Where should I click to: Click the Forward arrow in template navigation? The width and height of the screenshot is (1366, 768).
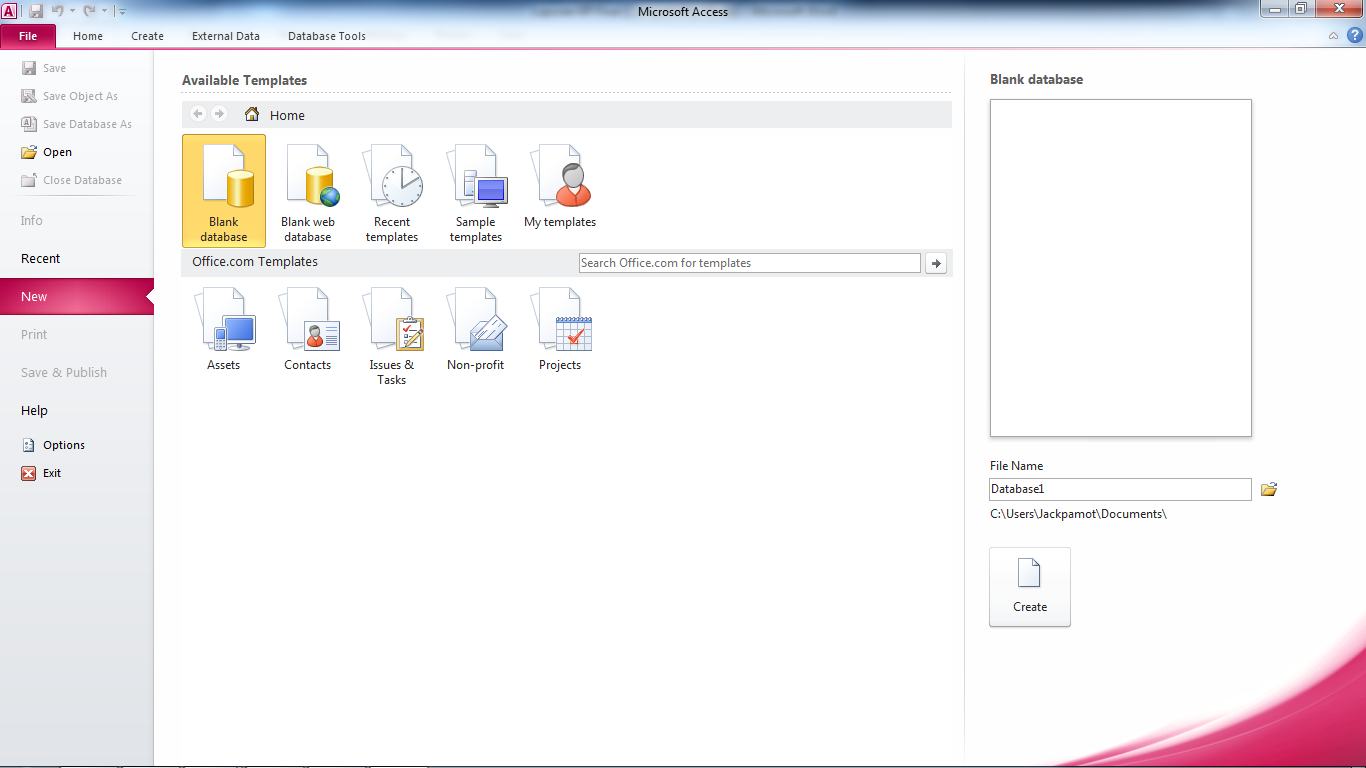coord(219,114)
